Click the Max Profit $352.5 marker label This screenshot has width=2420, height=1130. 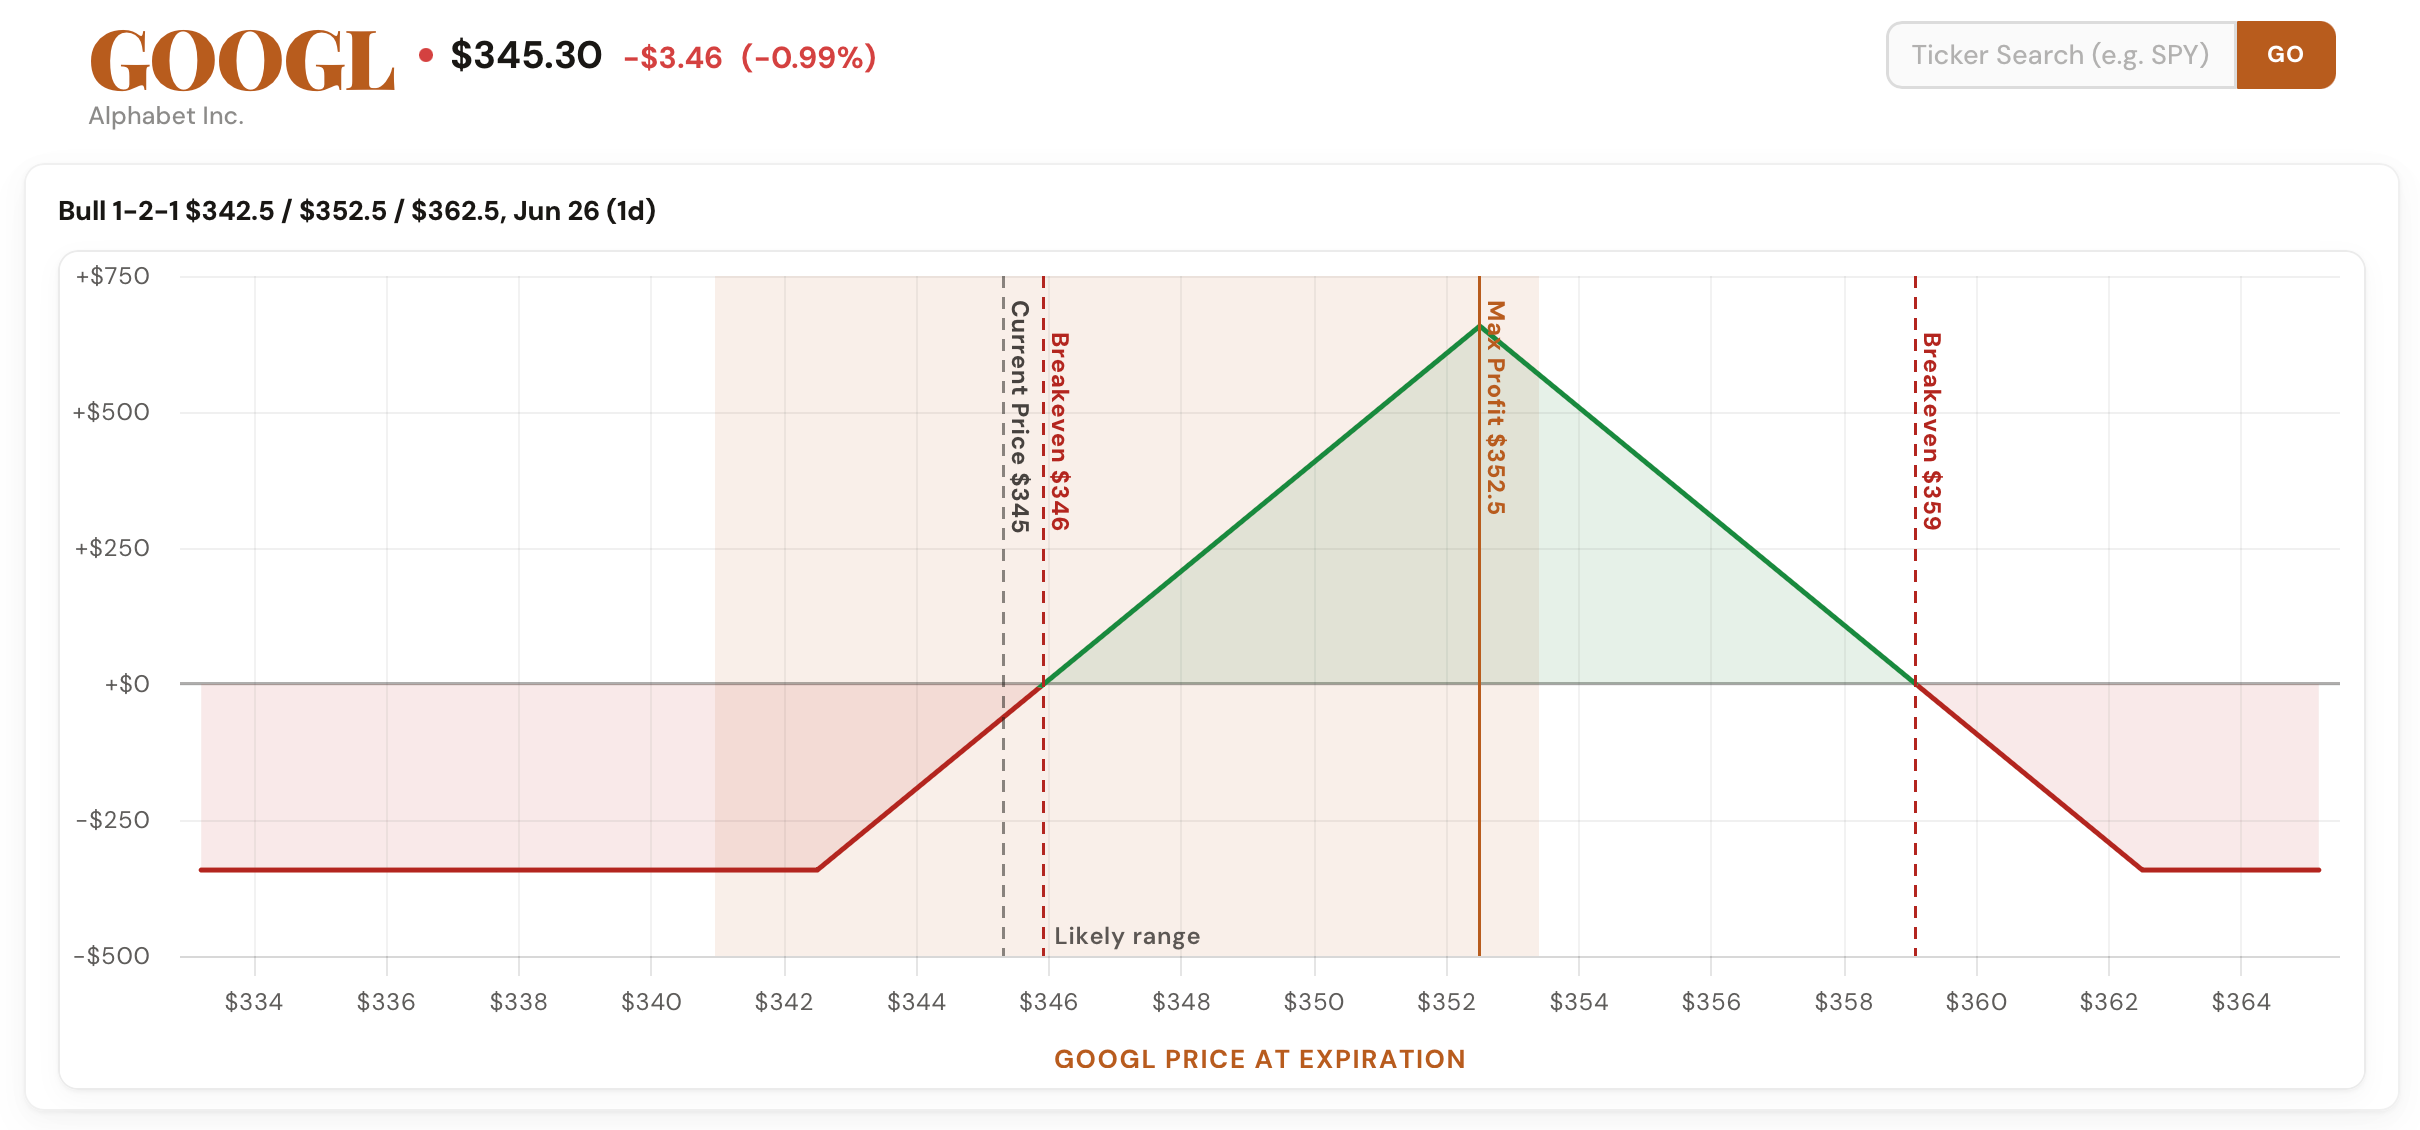tap(1495, 407)
